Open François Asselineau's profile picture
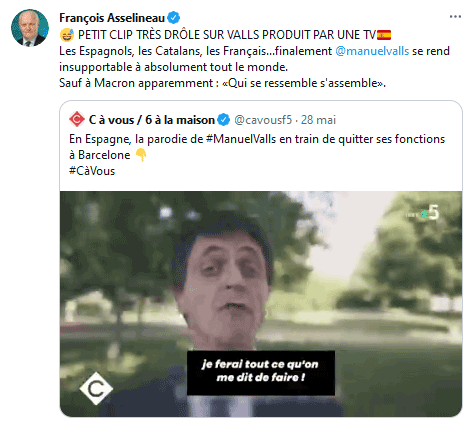Image resolution: width=469 pixels, height=425 pixels. click(x=30, y=28)
